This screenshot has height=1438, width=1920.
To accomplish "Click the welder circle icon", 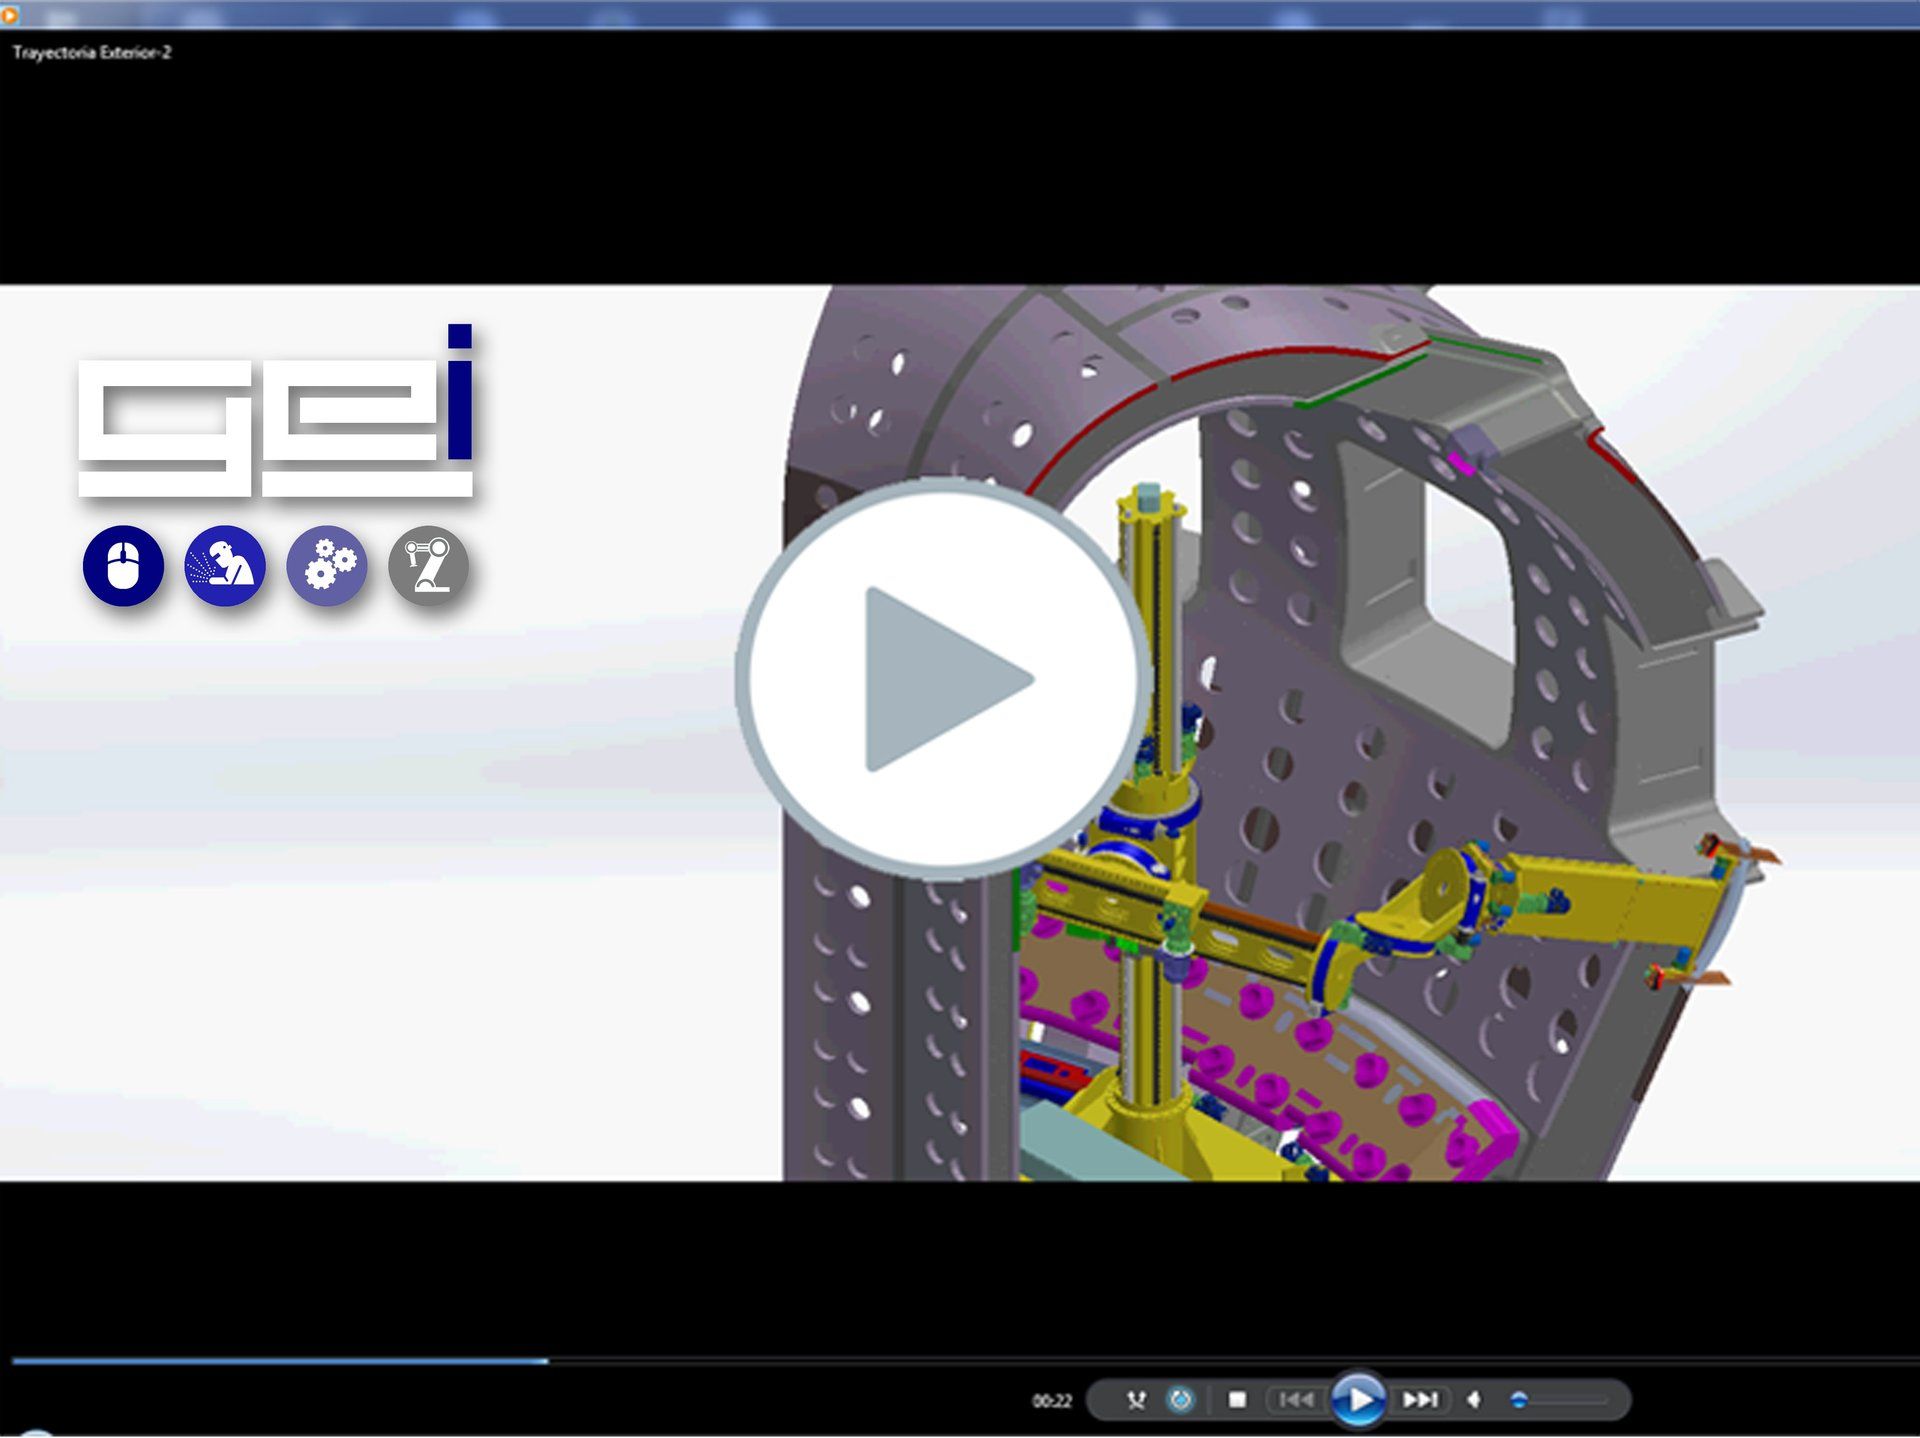I will 225,566.
